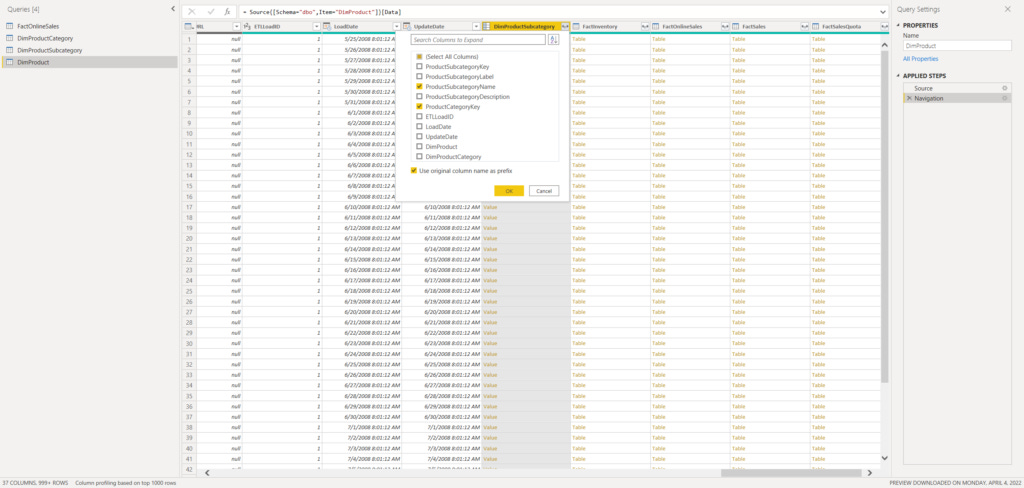The height and width of the screenshot is (488, 1024).
Task: Open the Navigation step settings gear
Action: click(x=1004, y=98)
